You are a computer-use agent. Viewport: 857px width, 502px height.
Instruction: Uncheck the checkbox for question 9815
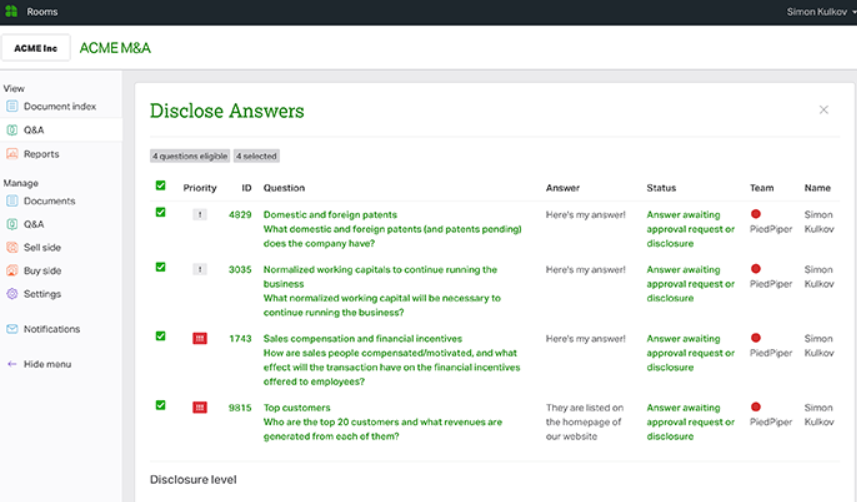(160, 405)
